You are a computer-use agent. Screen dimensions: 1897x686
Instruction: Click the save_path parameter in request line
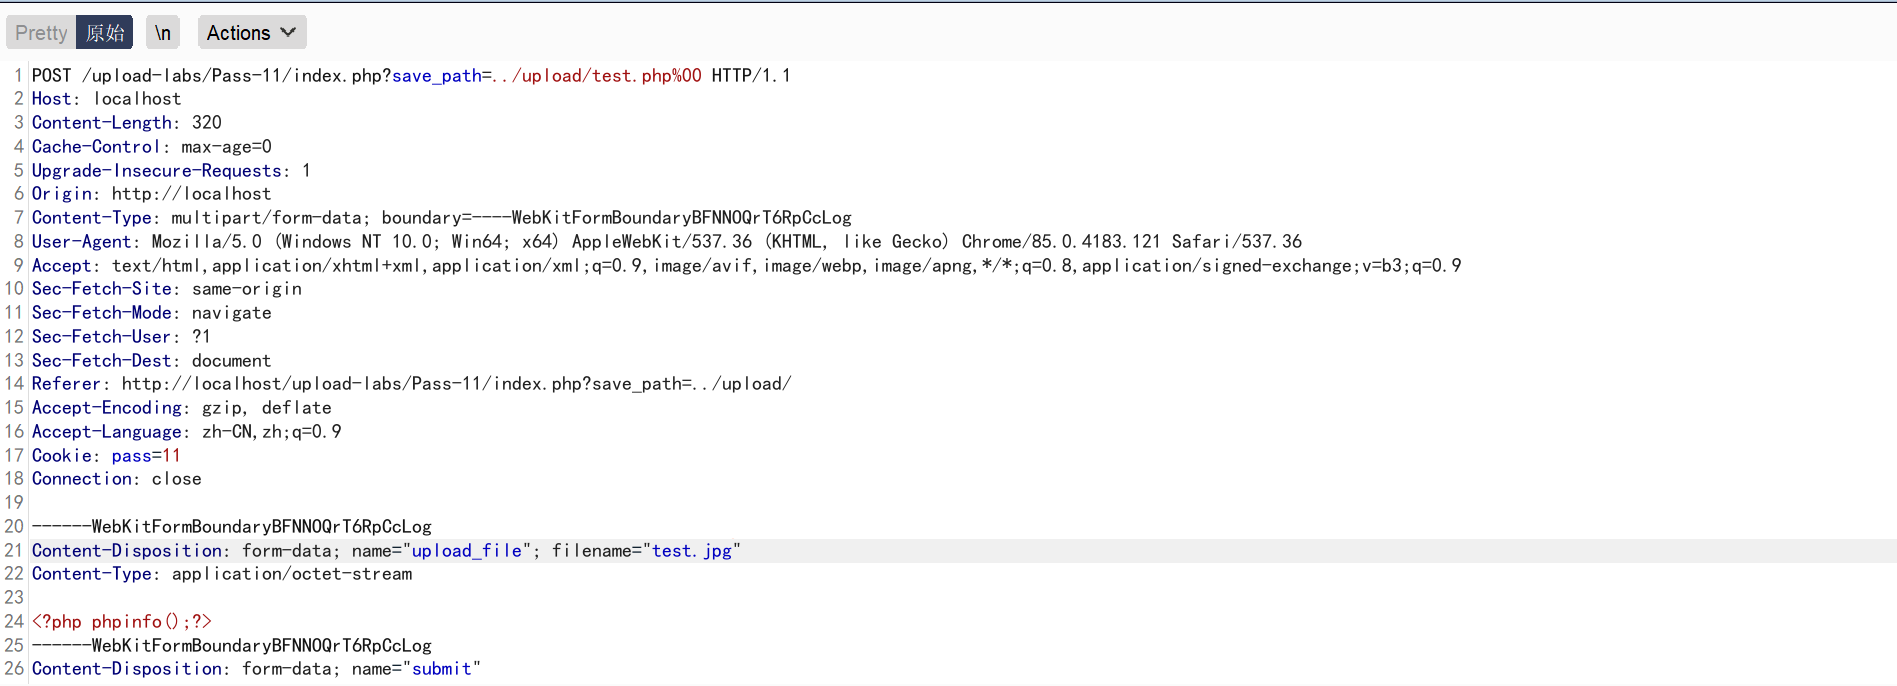tap(436, 76)
